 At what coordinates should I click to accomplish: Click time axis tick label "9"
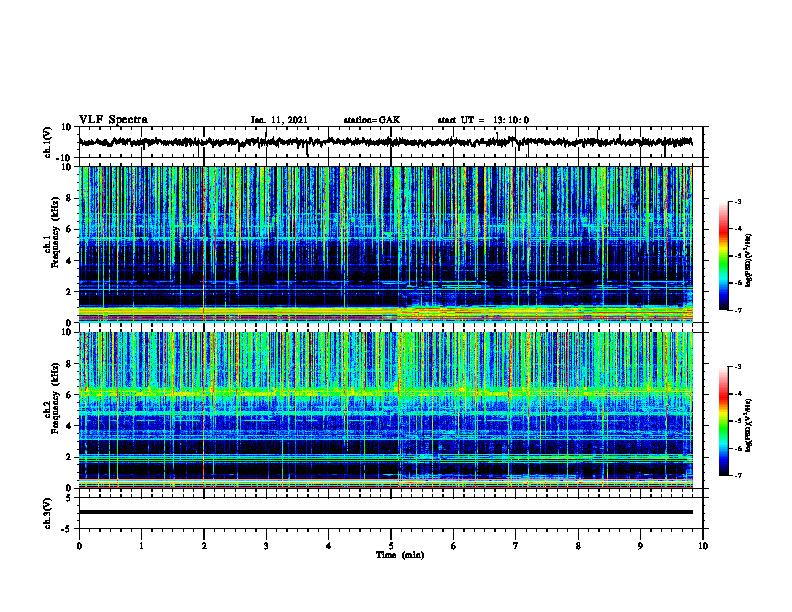pos(640,546)
